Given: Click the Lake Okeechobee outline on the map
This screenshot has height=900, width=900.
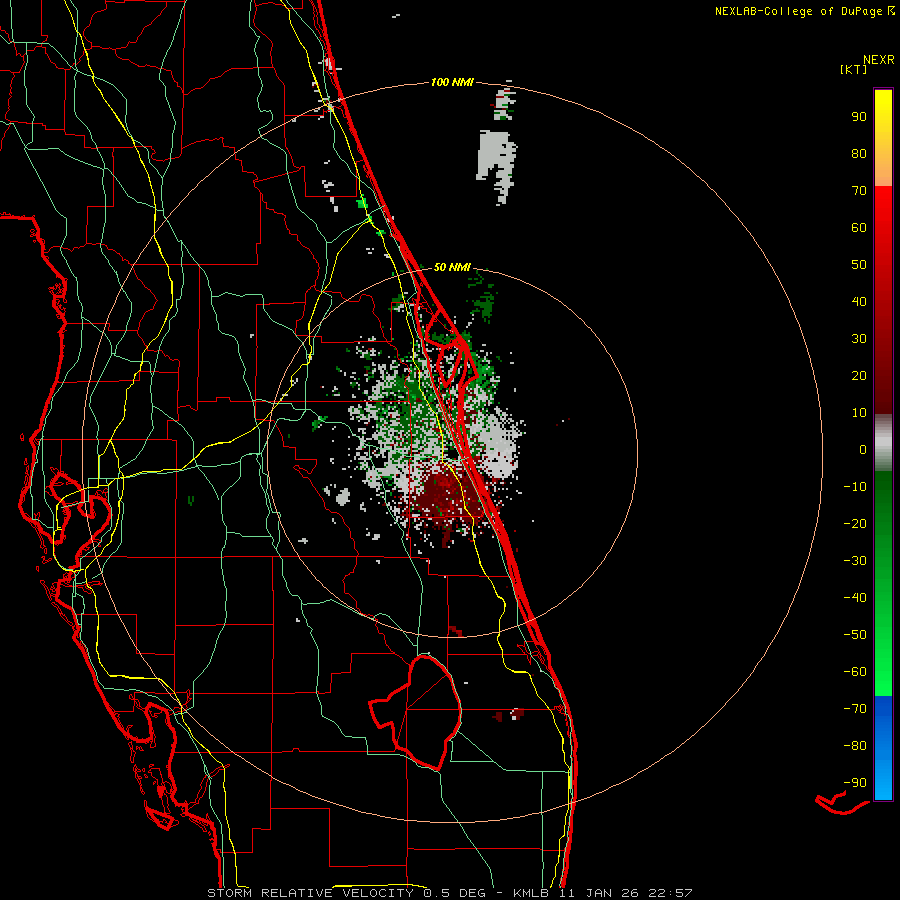Looking at the screenshot, I should point(416,712).
